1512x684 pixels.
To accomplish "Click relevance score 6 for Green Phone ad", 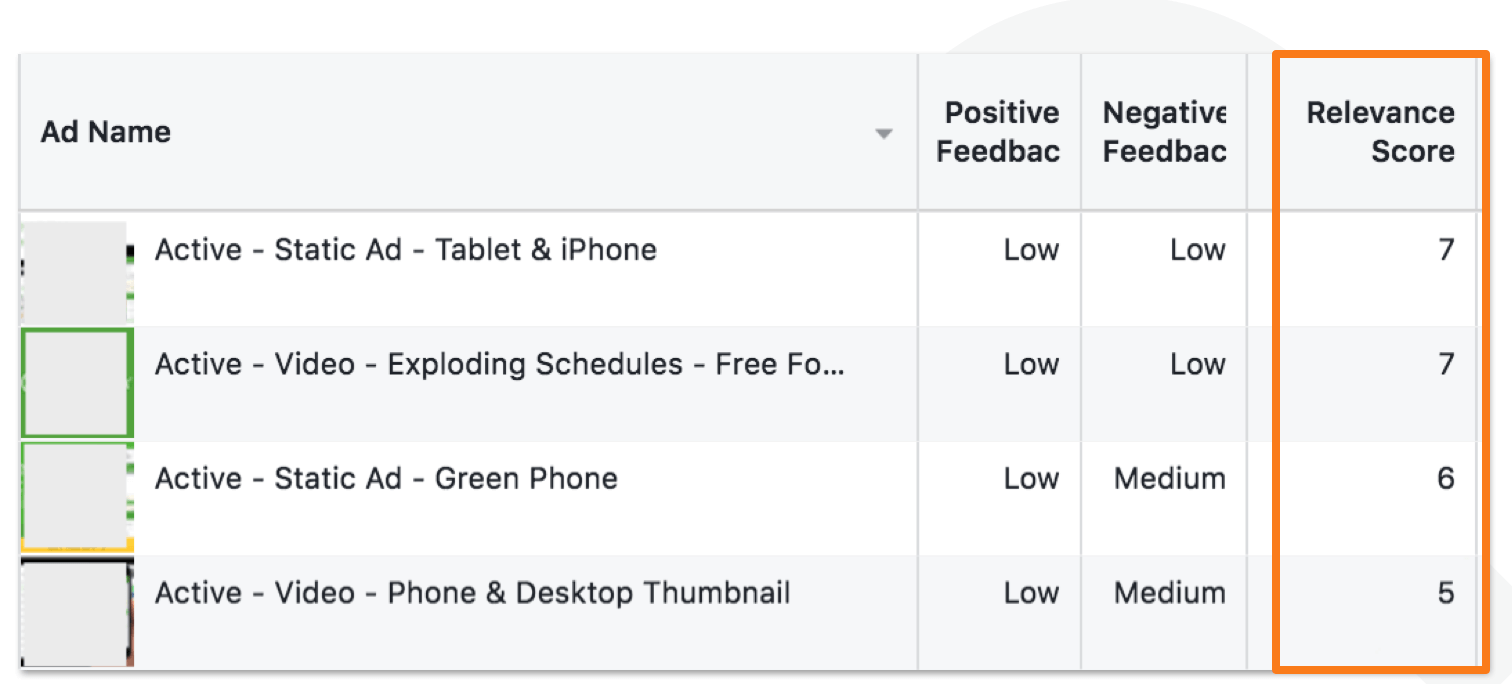I will point(1446,478).
